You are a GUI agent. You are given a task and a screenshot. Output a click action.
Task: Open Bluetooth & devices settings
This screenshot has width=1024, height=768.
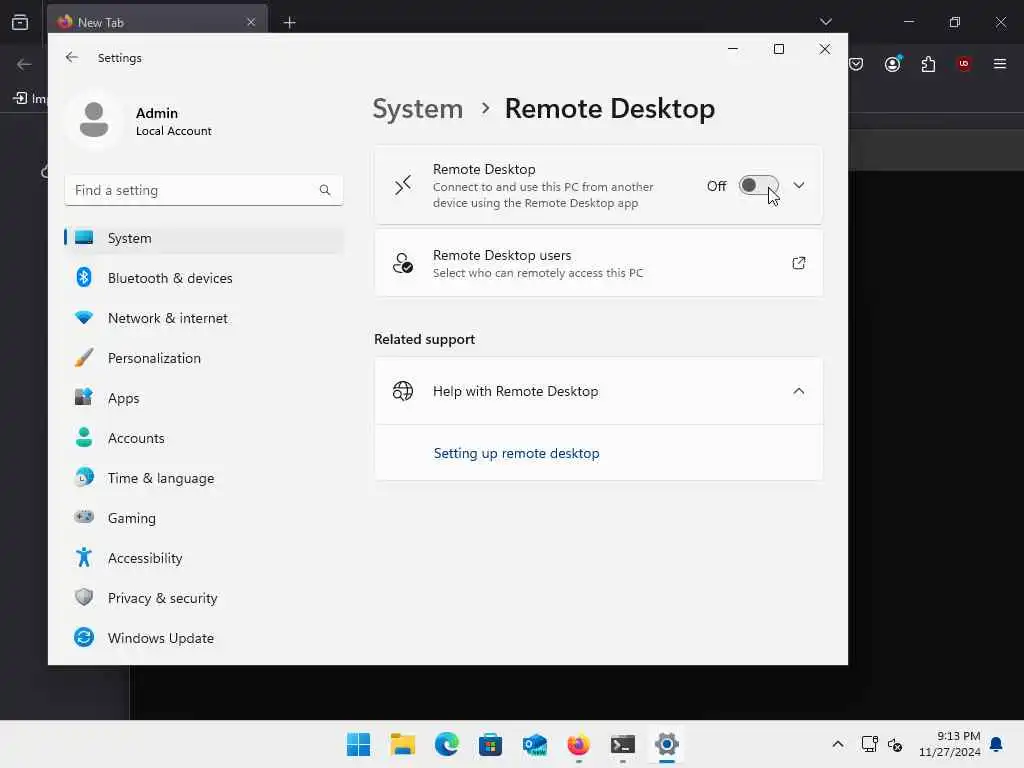pyautogui.click(x=204, y=278)
